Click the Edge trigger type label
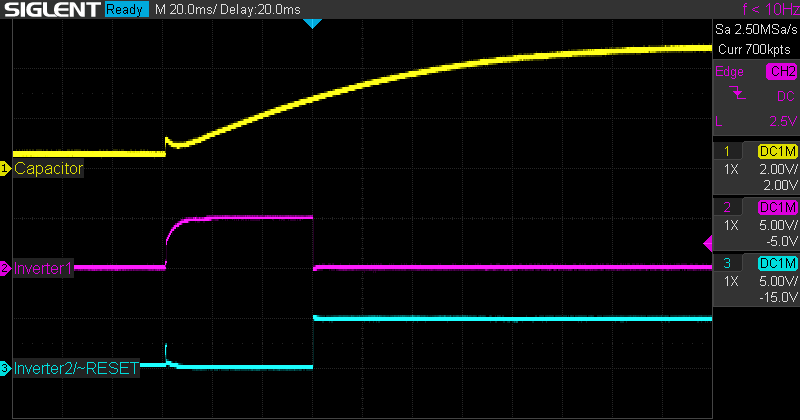800x420 pixels. click(x=728, y=72)
